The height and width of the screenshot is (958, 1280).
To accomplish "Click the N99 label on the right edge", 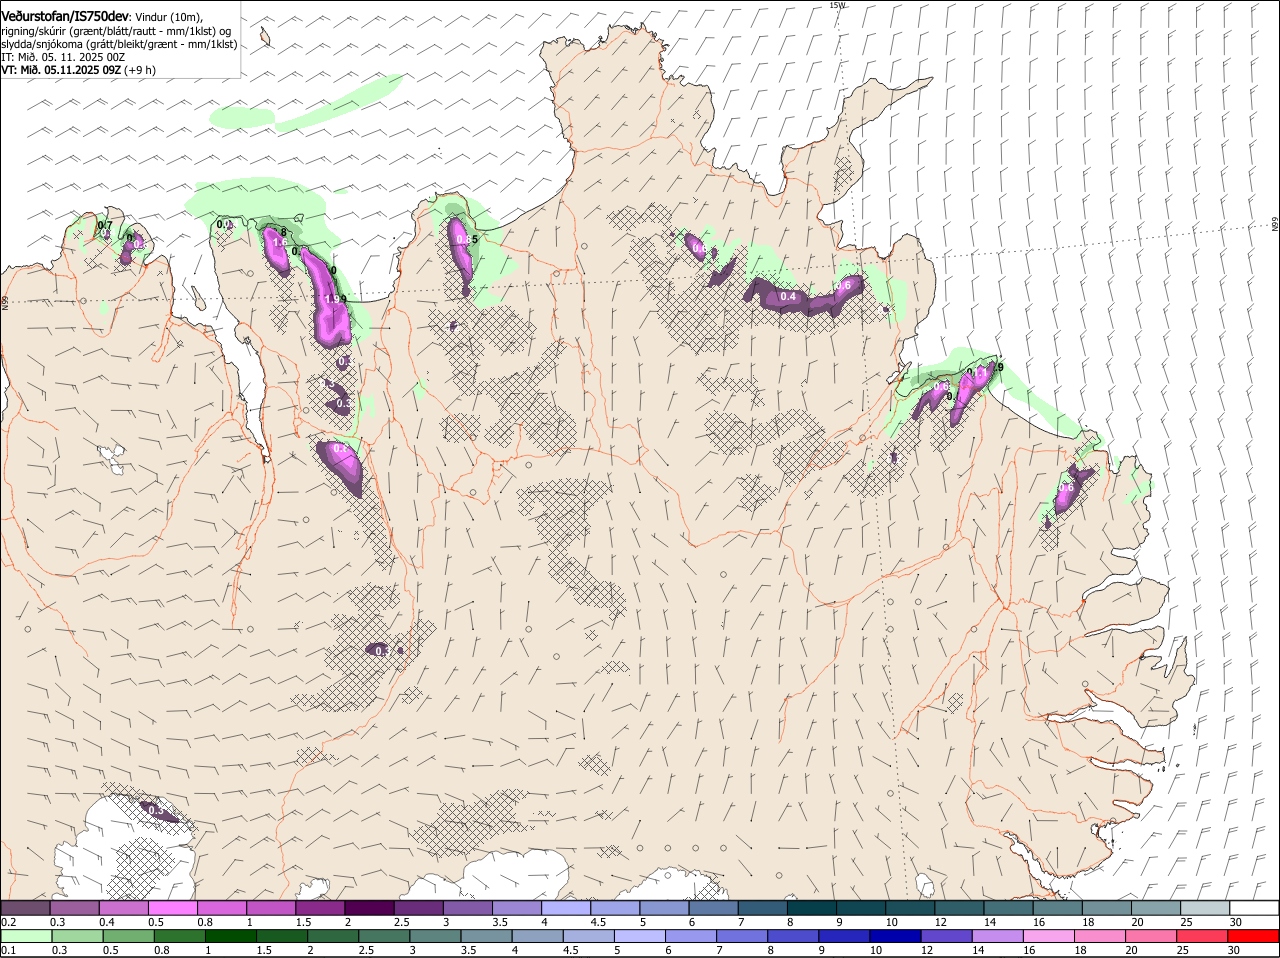I will (1275, 225).
